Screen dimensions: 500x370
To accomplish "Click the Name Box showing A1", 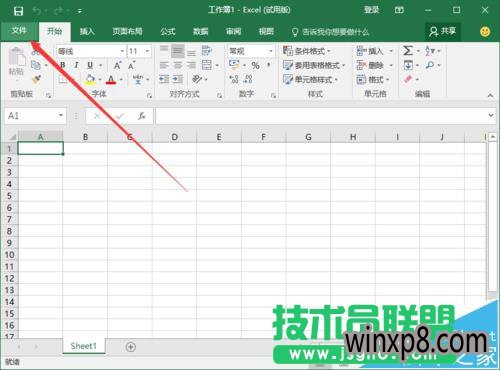I will point(35,116).
